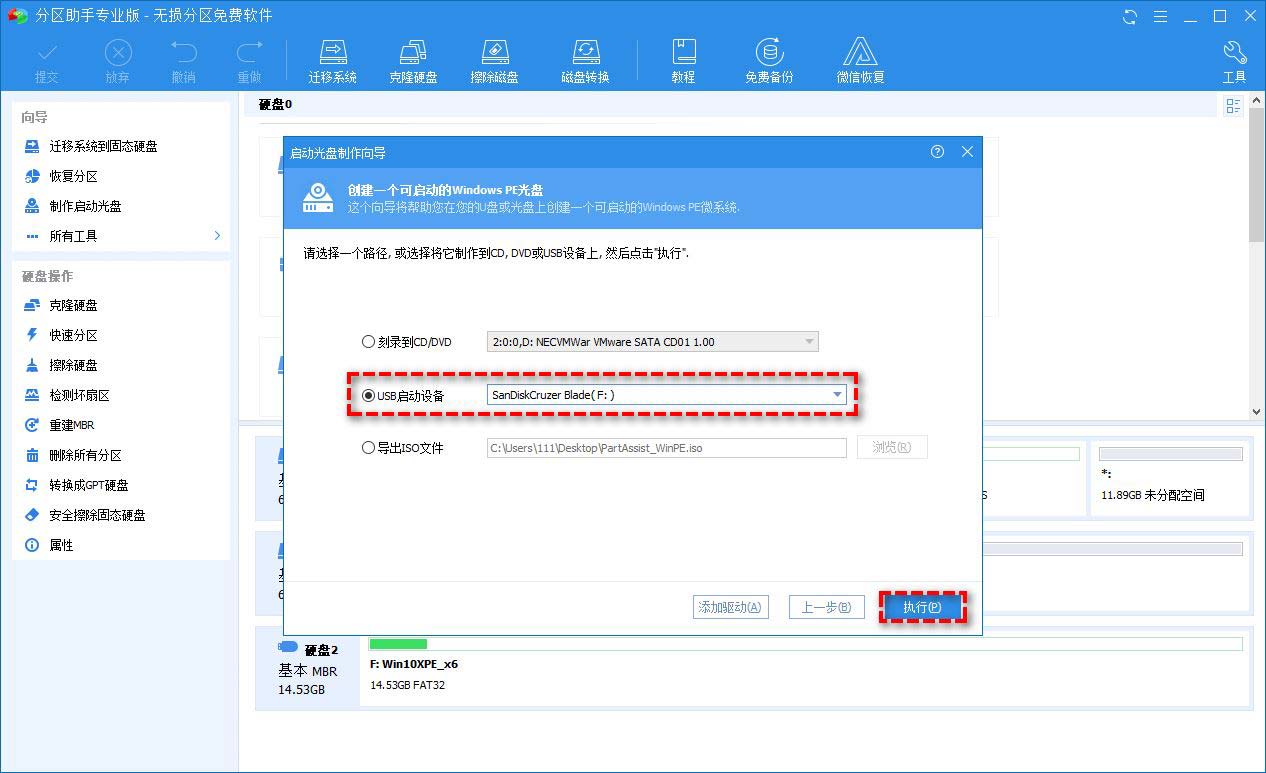Select the USB启动设备 radio option
Image resolution: width=1266 pixels, height=773 pixels.
coord(369,395)
